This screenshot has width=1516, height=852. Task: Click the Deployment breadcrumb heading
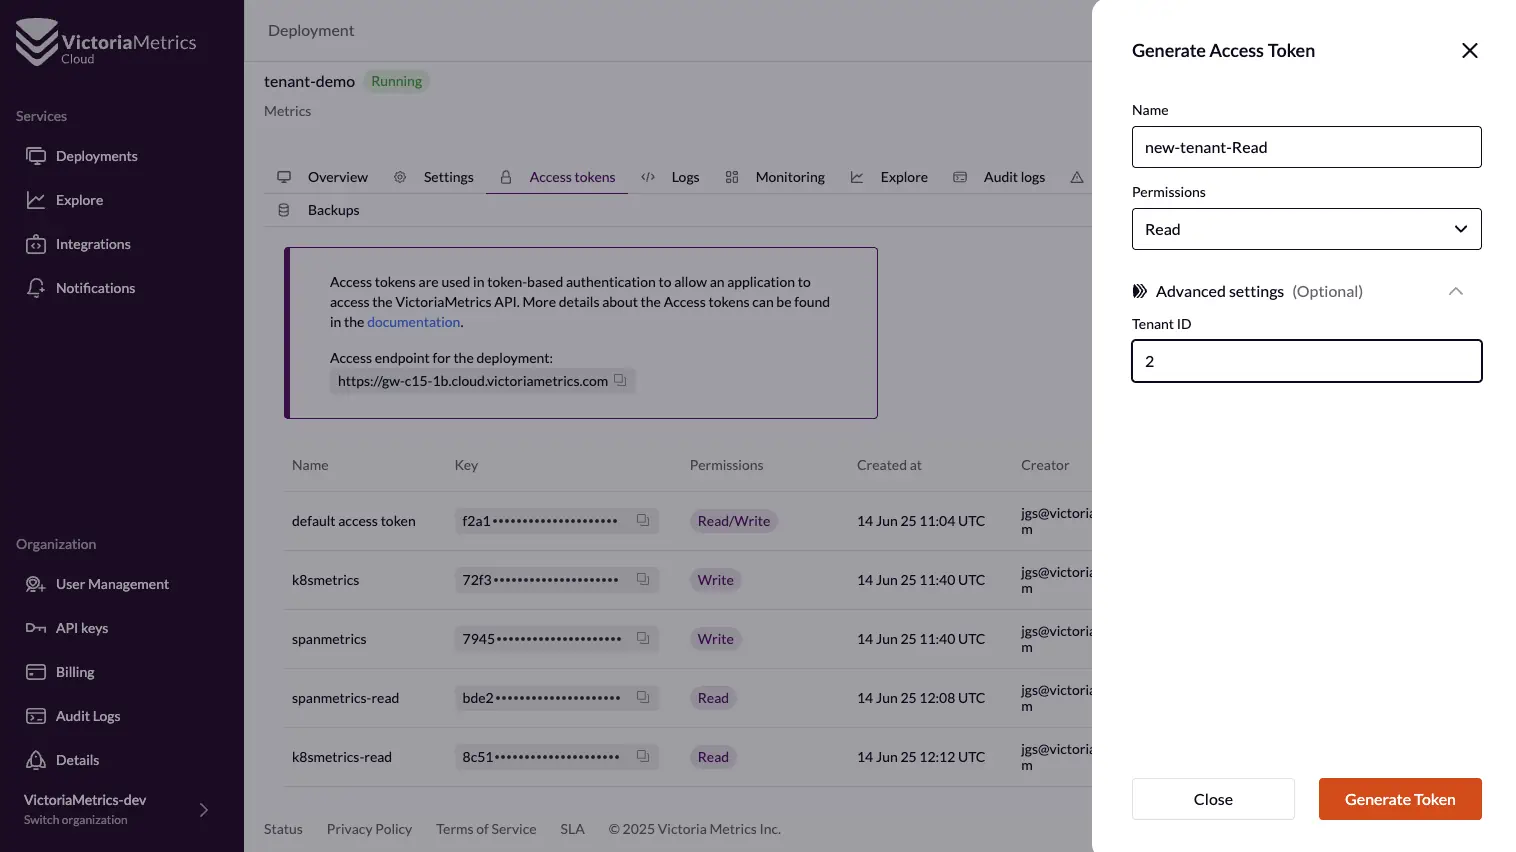click(x=311, y=31)
